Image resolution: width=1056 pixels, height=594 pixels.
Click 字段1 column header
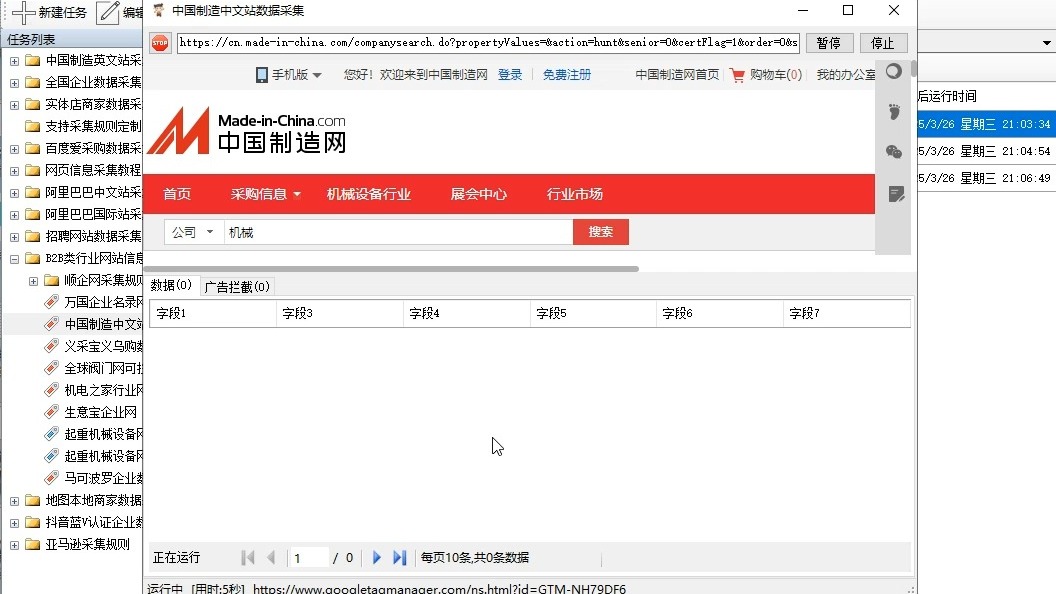point(213,313)
